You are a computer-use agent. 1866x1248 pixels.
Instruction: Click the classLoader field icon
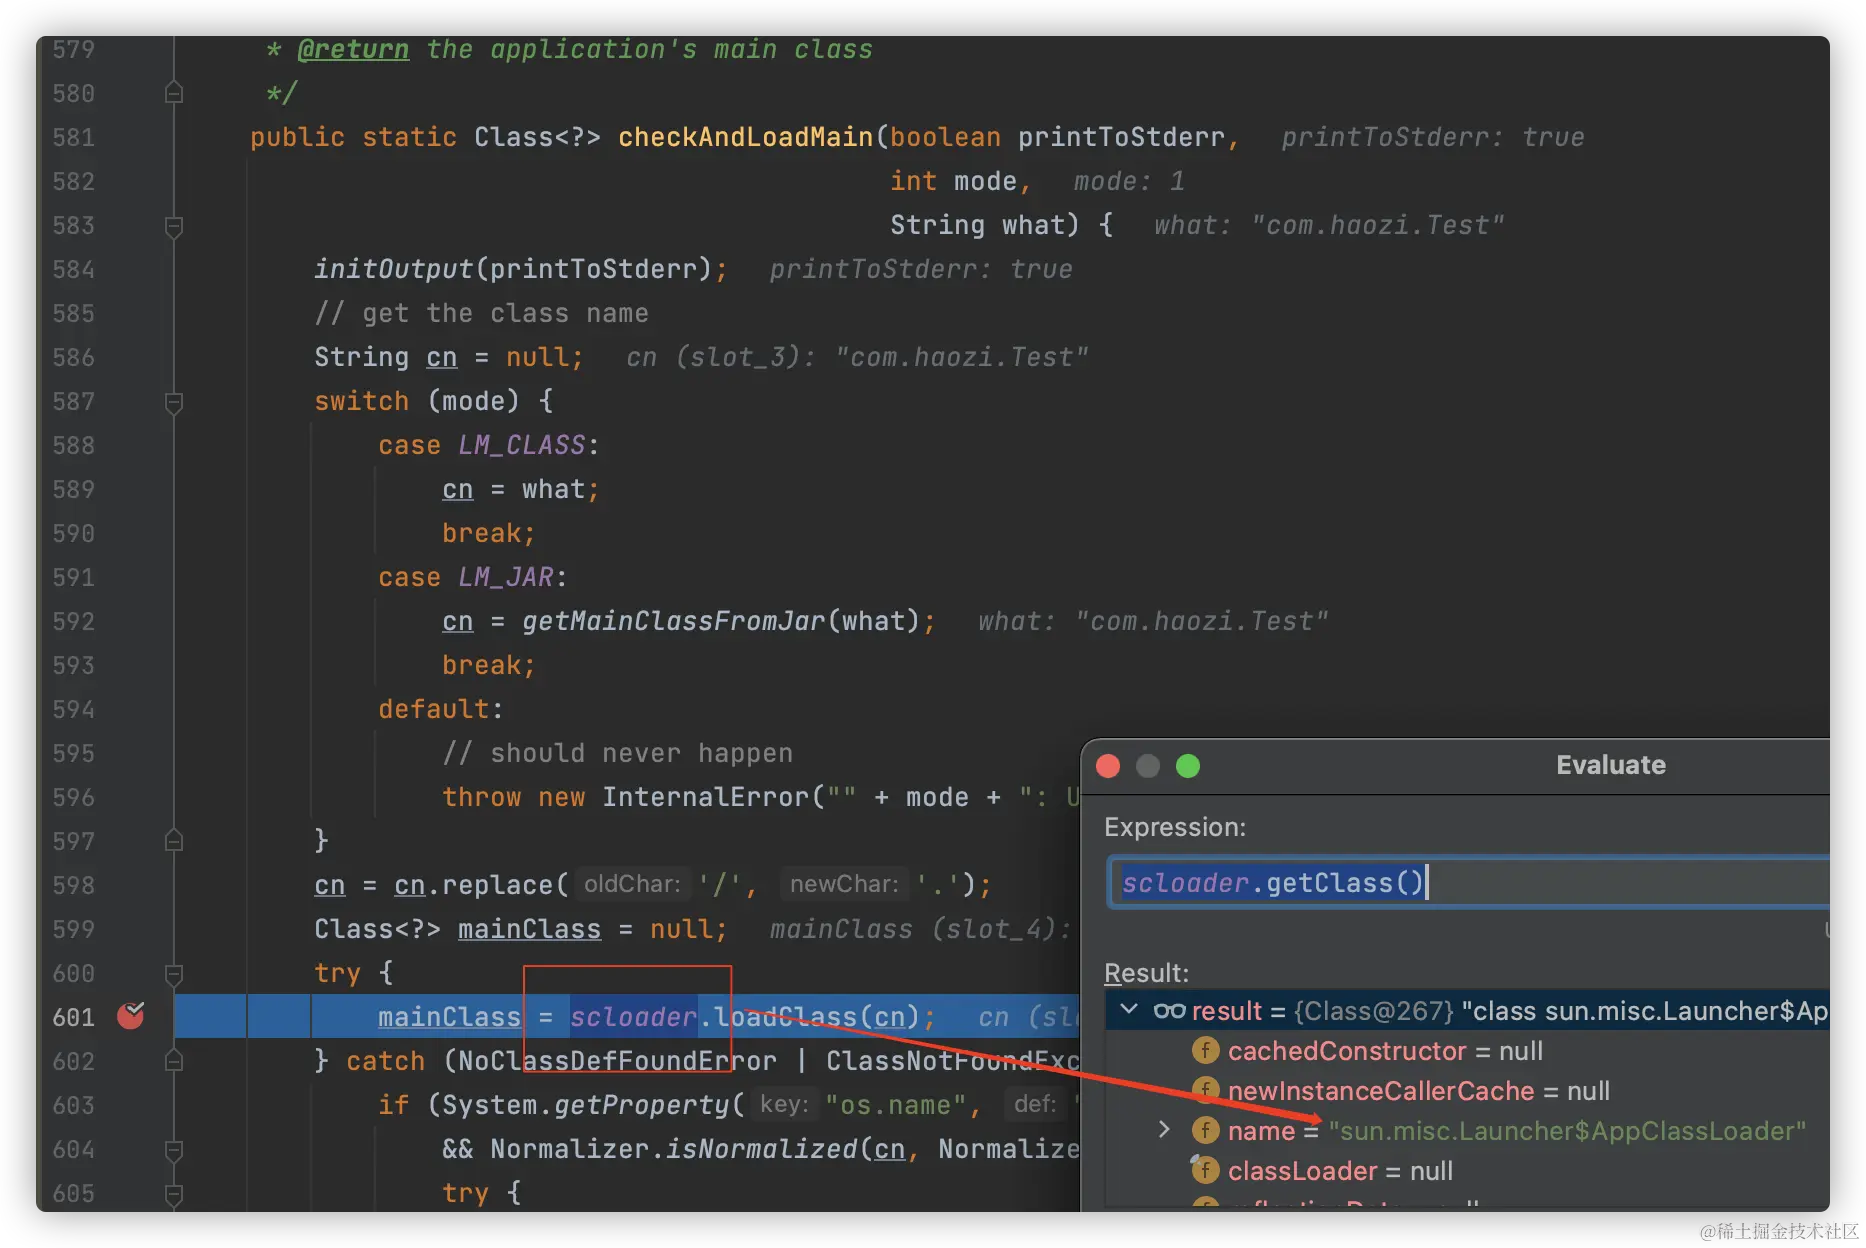coord(1205,1170)
